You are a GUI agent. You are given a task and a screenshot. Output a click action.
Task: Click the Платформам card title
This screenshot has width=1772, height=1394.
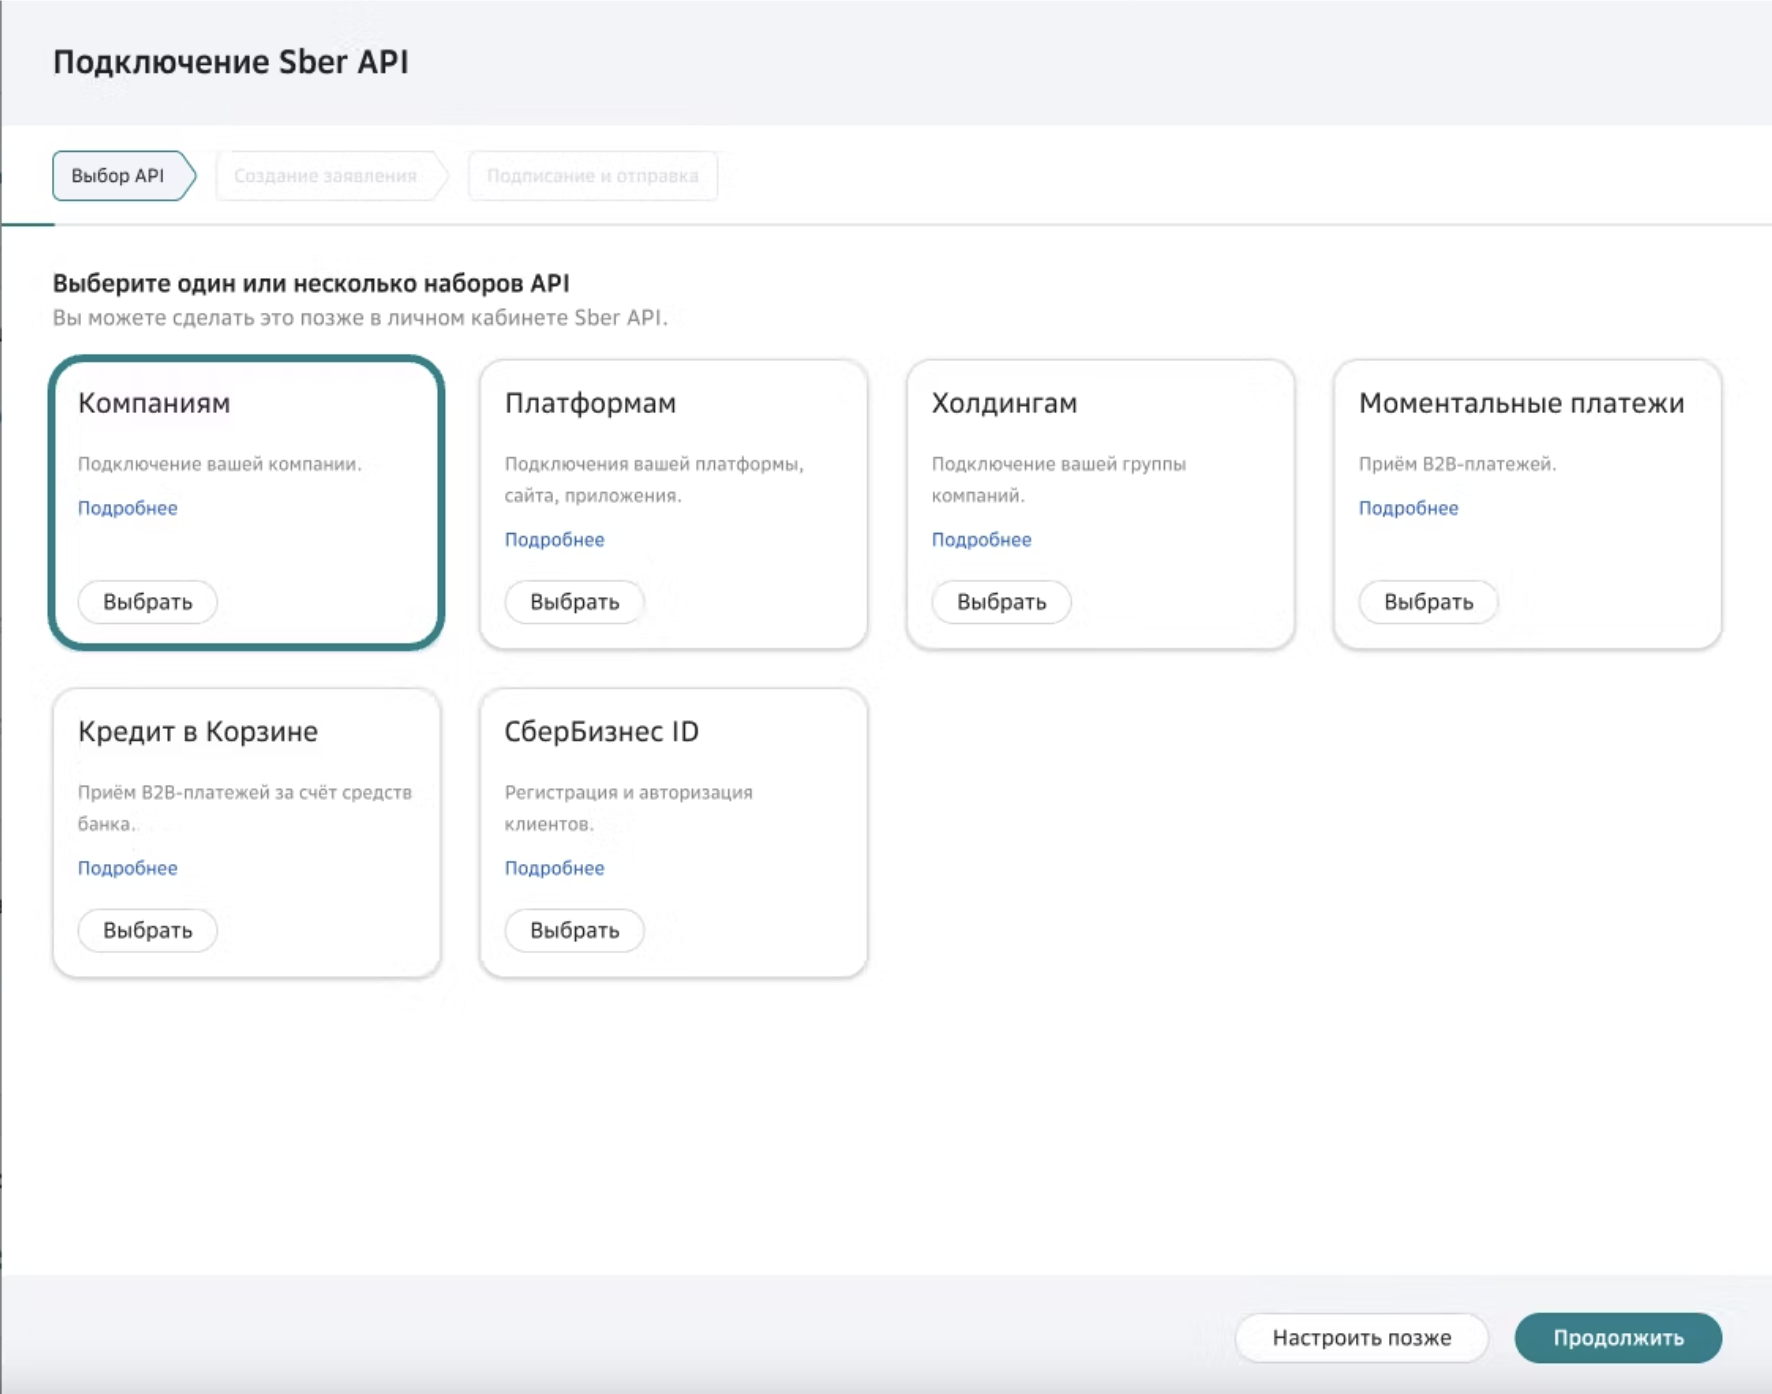591,403
